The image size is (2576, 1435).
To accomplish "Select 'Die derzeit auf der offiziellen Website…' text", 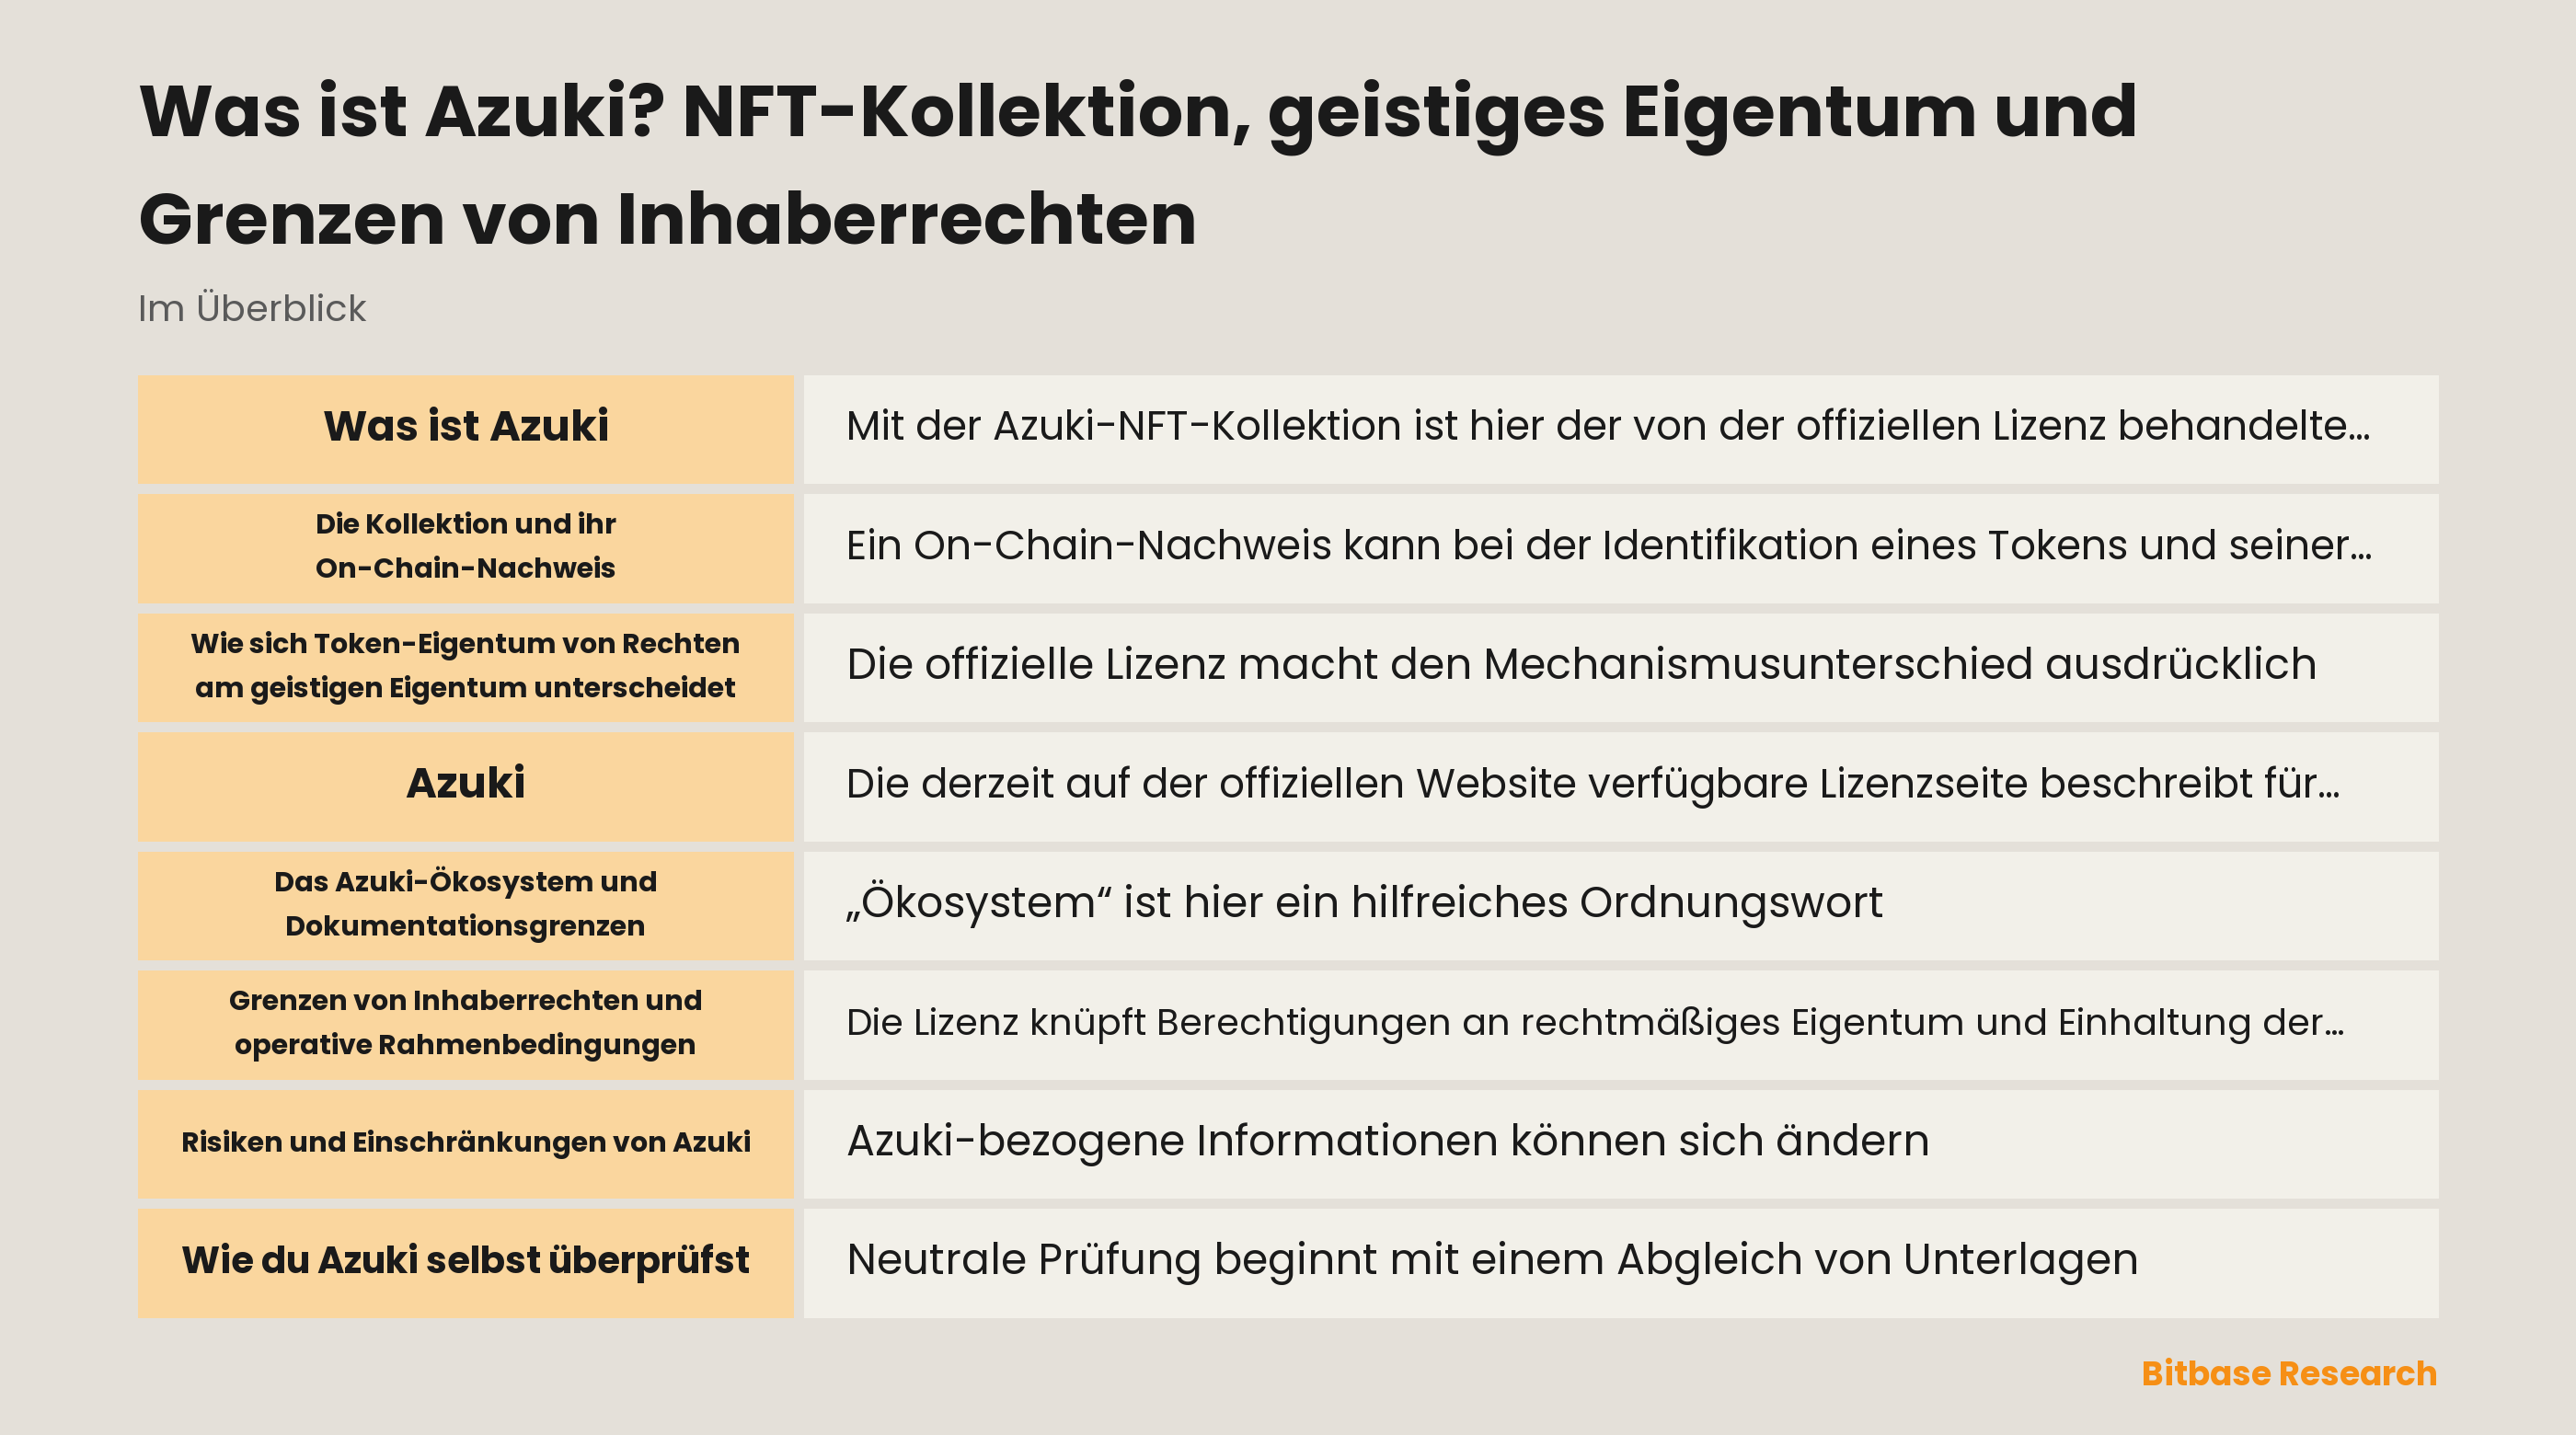I will (1592, 784).
